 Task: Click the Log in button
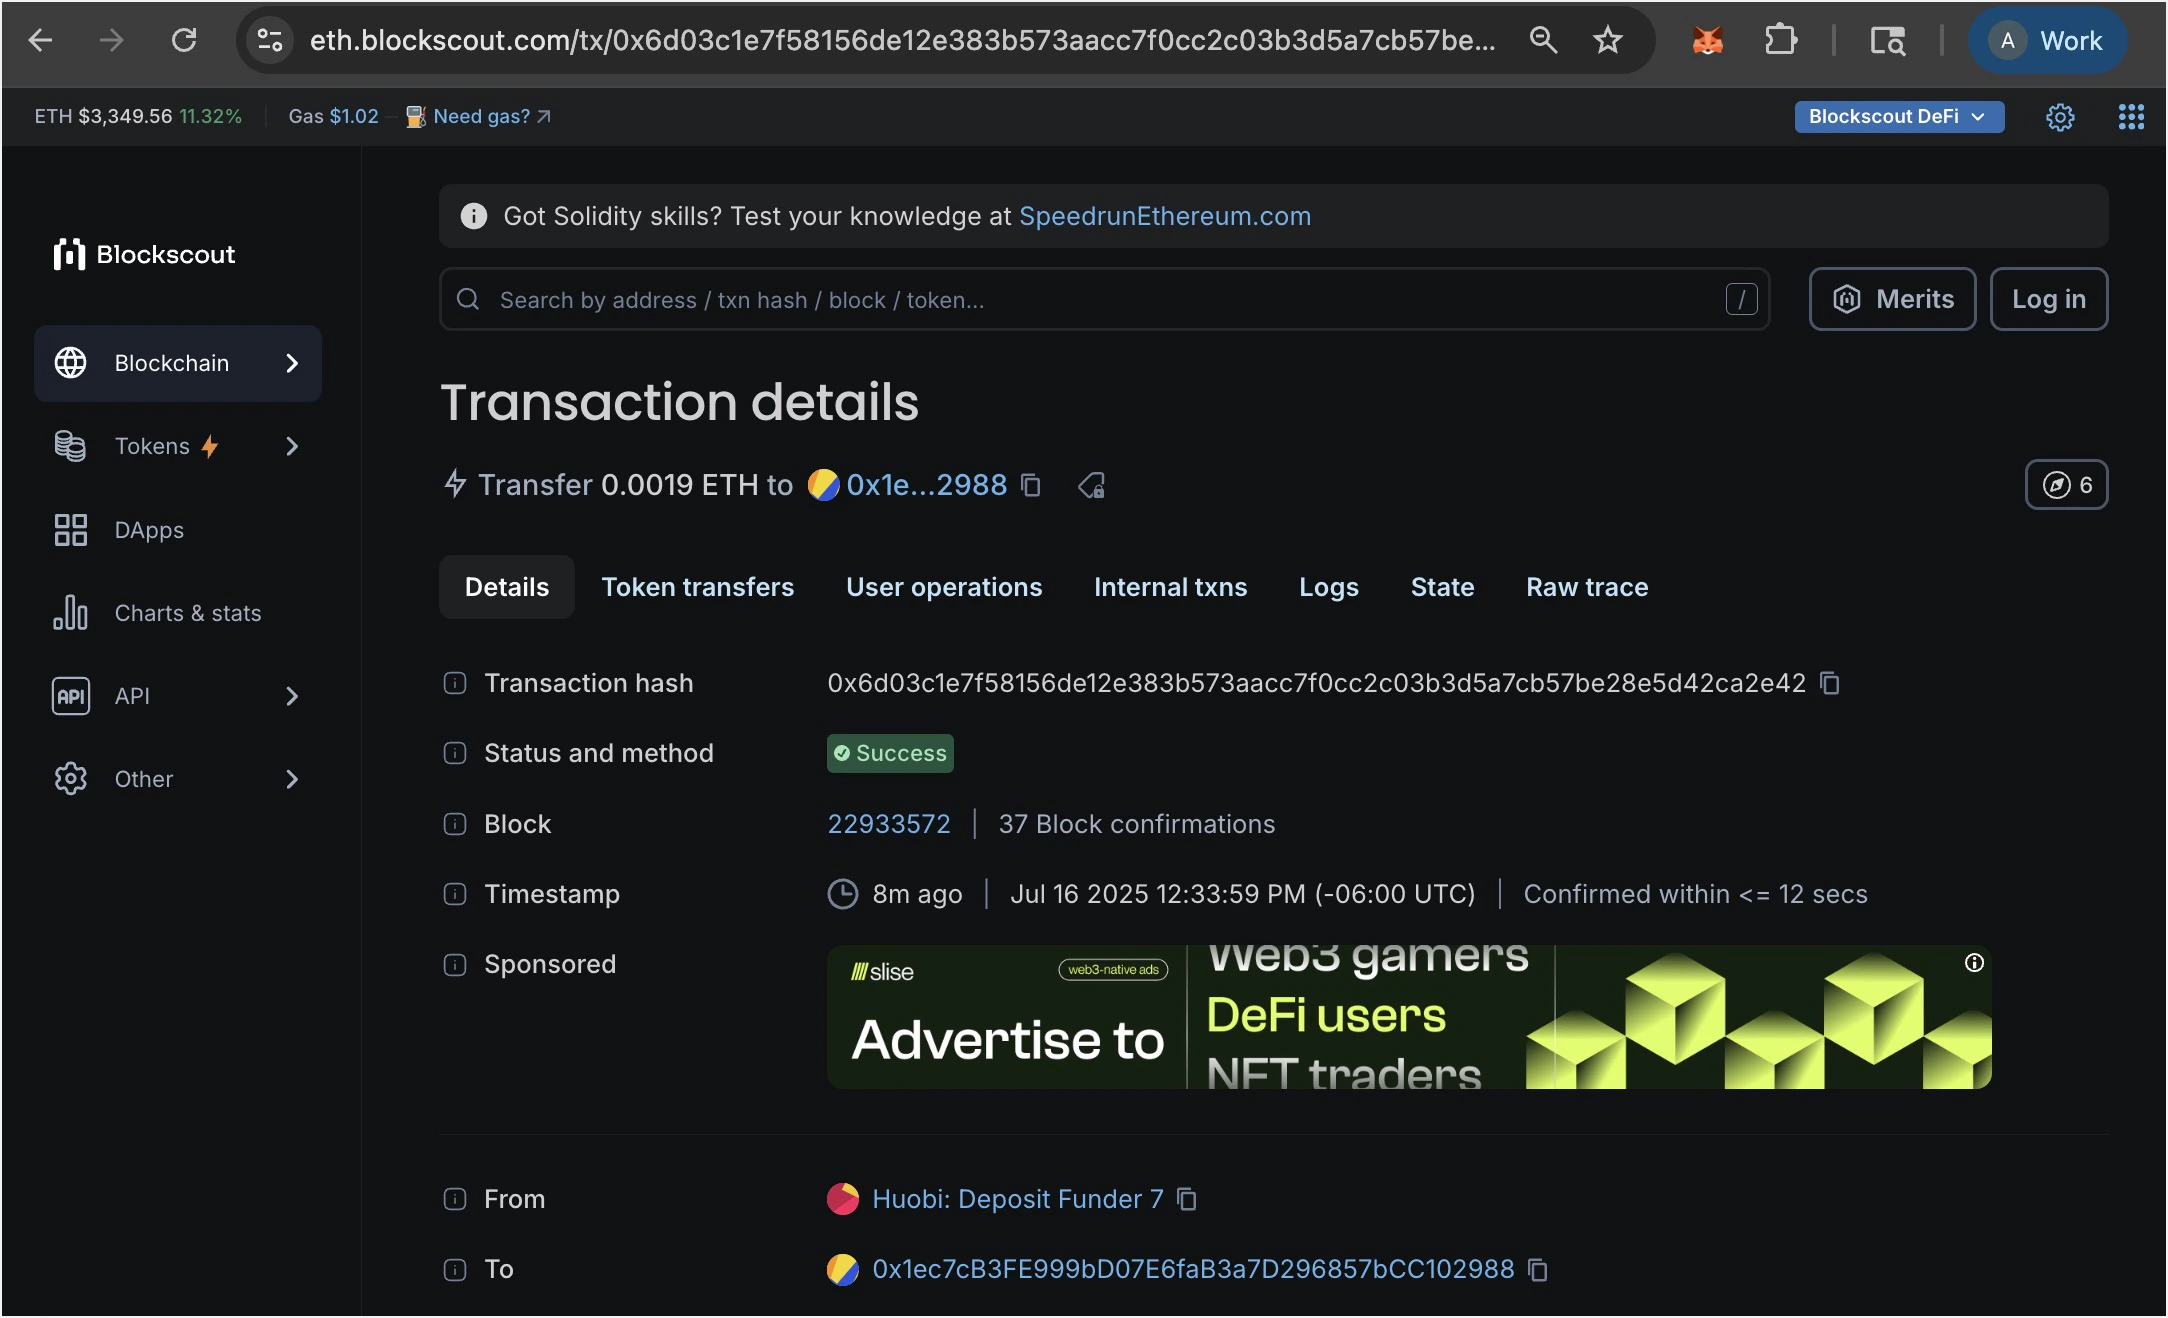(x=2048, y=299)
